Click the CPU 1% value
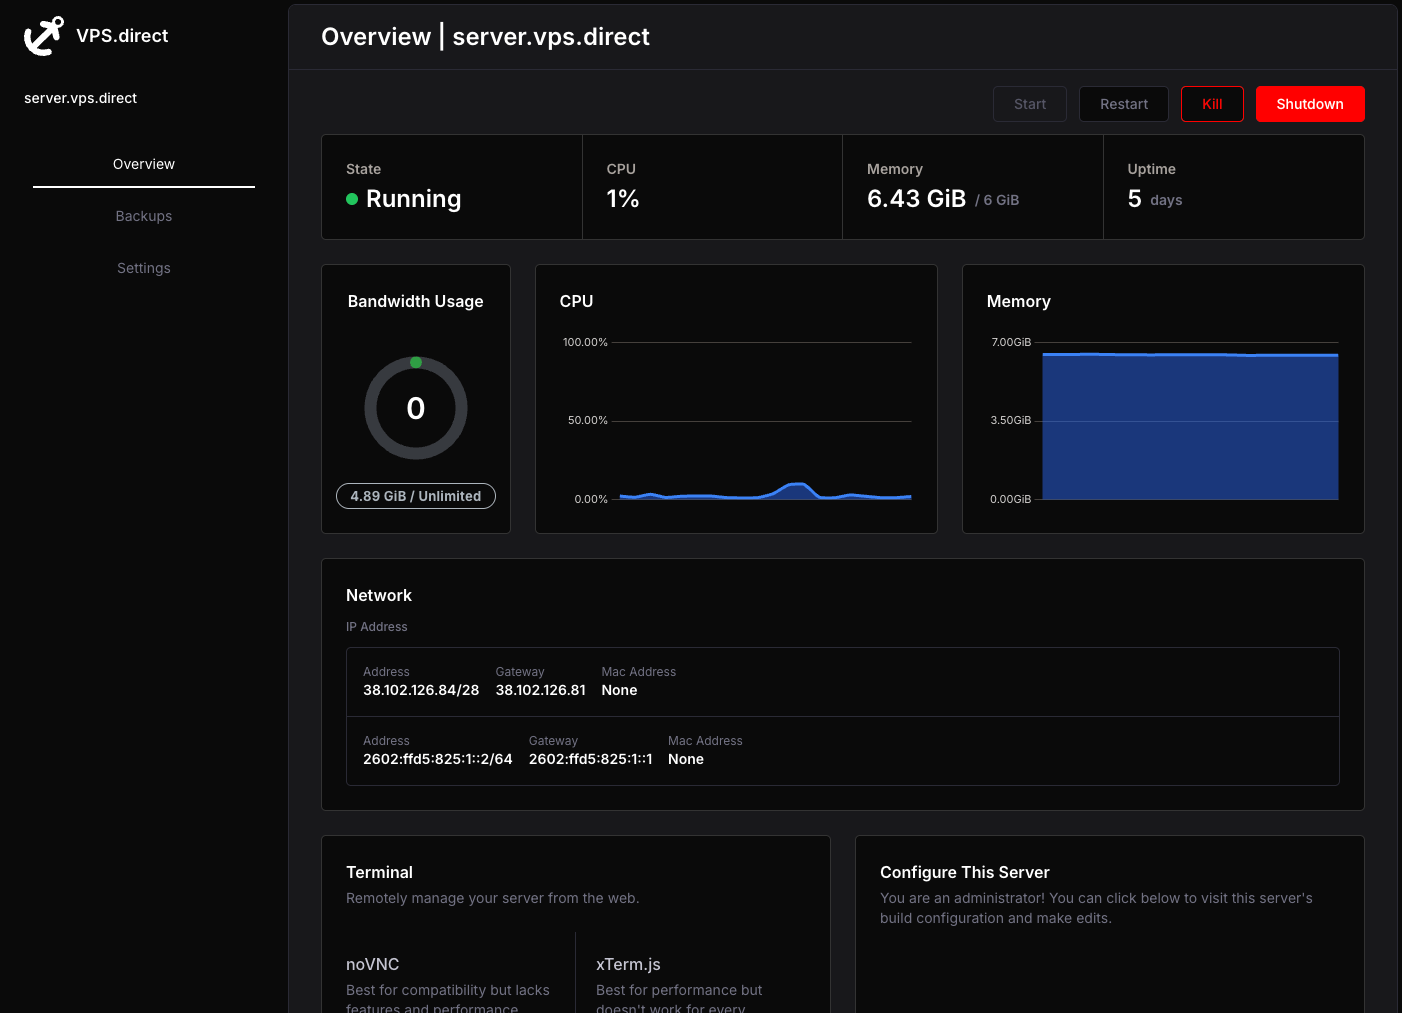 point(623,199)
